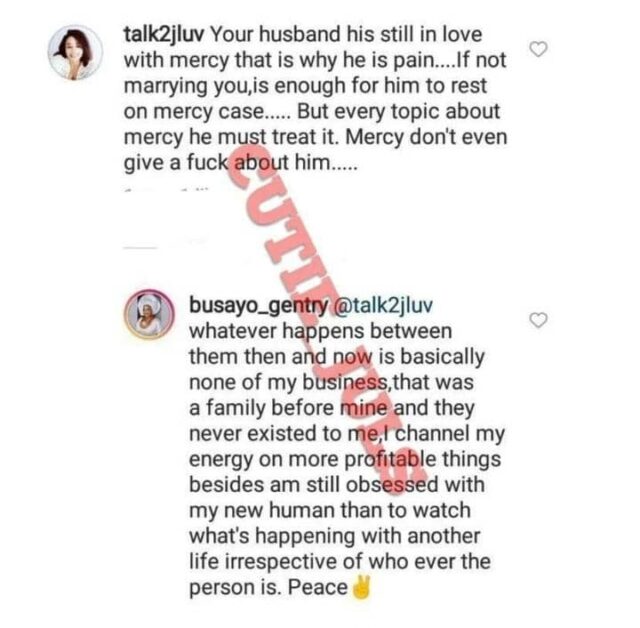The width and height of the screenshot is (640, 628).
Task: Follow the @talk2jluv mention in the reply
Action: pos(383,306)
